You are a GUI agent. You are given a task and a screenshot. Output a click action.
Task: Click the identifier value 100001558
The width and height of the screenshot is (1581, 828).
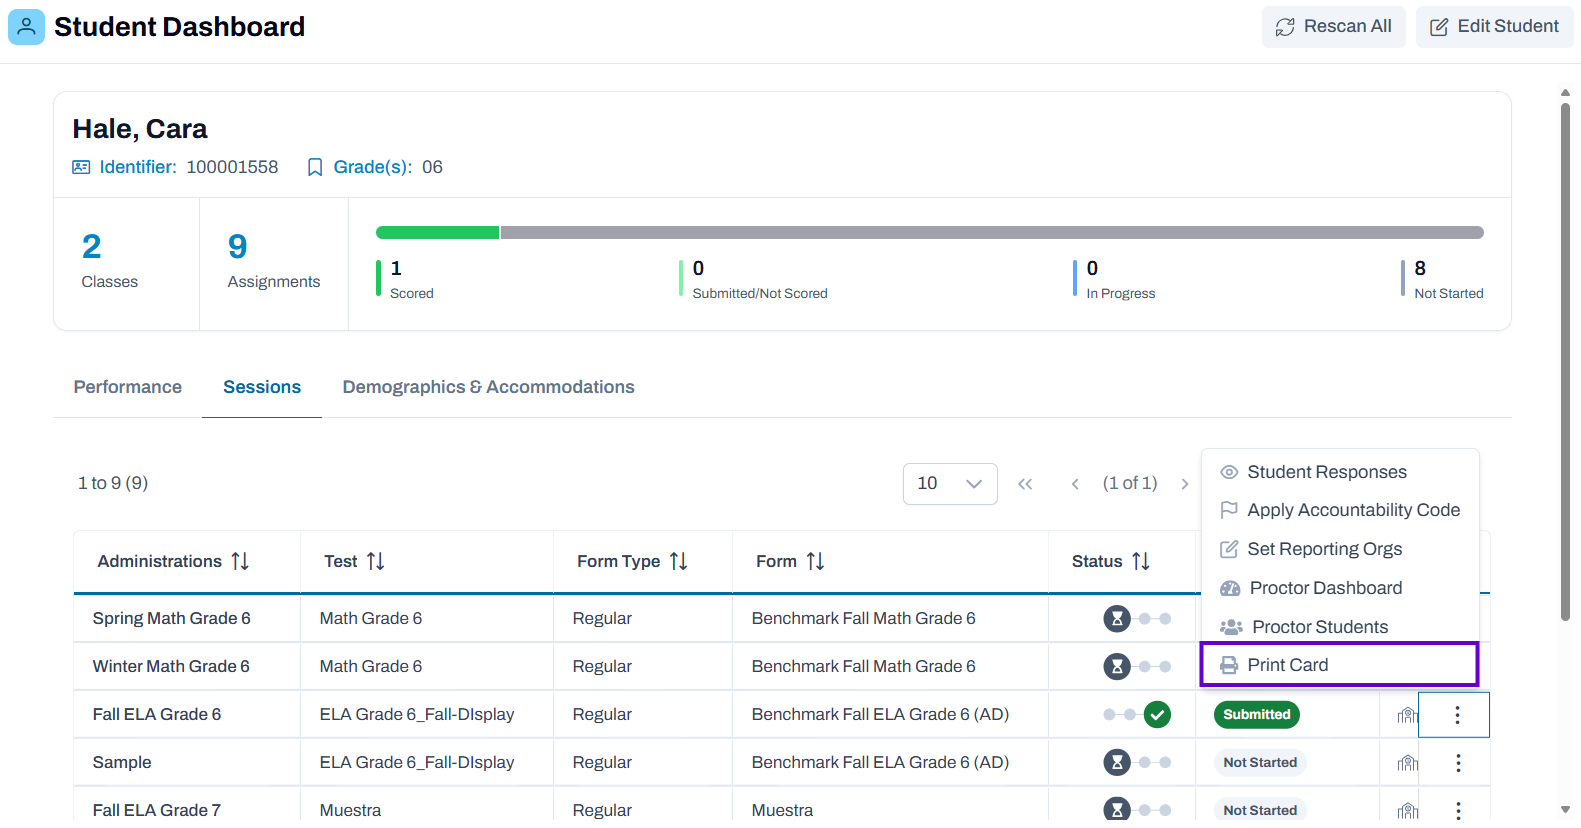(232, 167)
